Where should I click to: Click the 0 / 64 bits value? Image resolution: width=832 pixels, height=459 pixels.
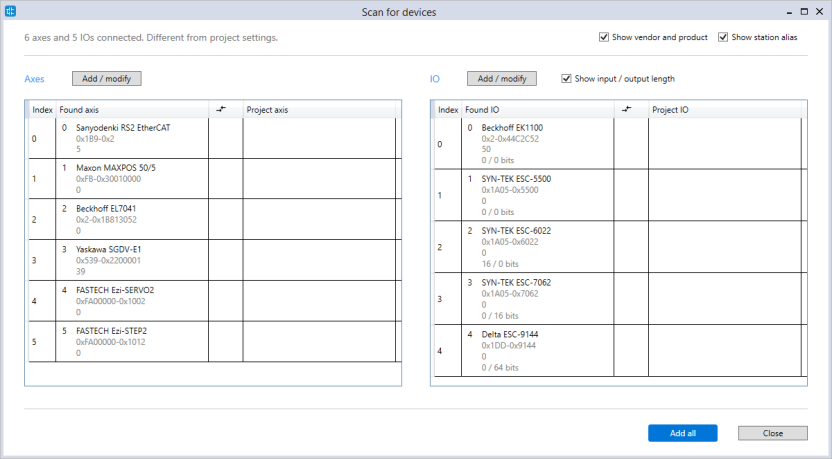(500, 368)
